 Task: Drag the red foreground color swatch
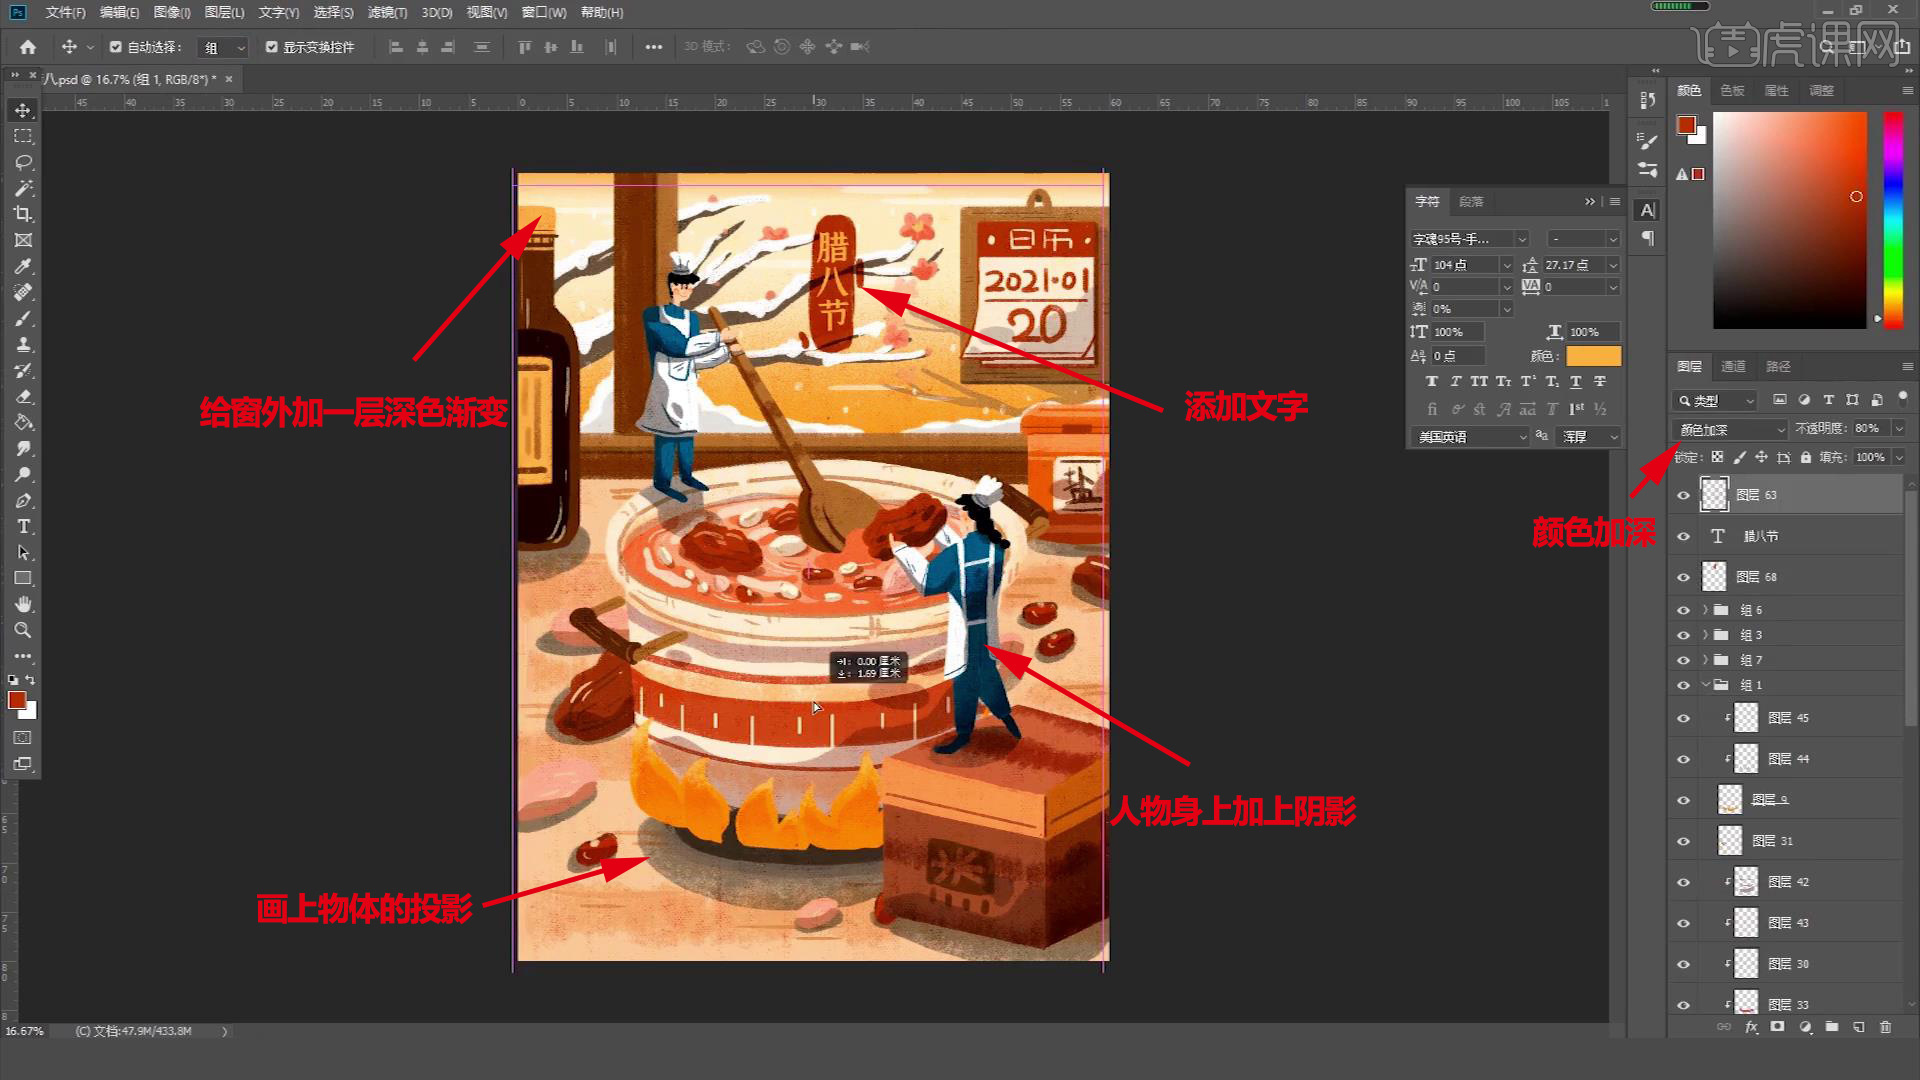coord(17,699)
